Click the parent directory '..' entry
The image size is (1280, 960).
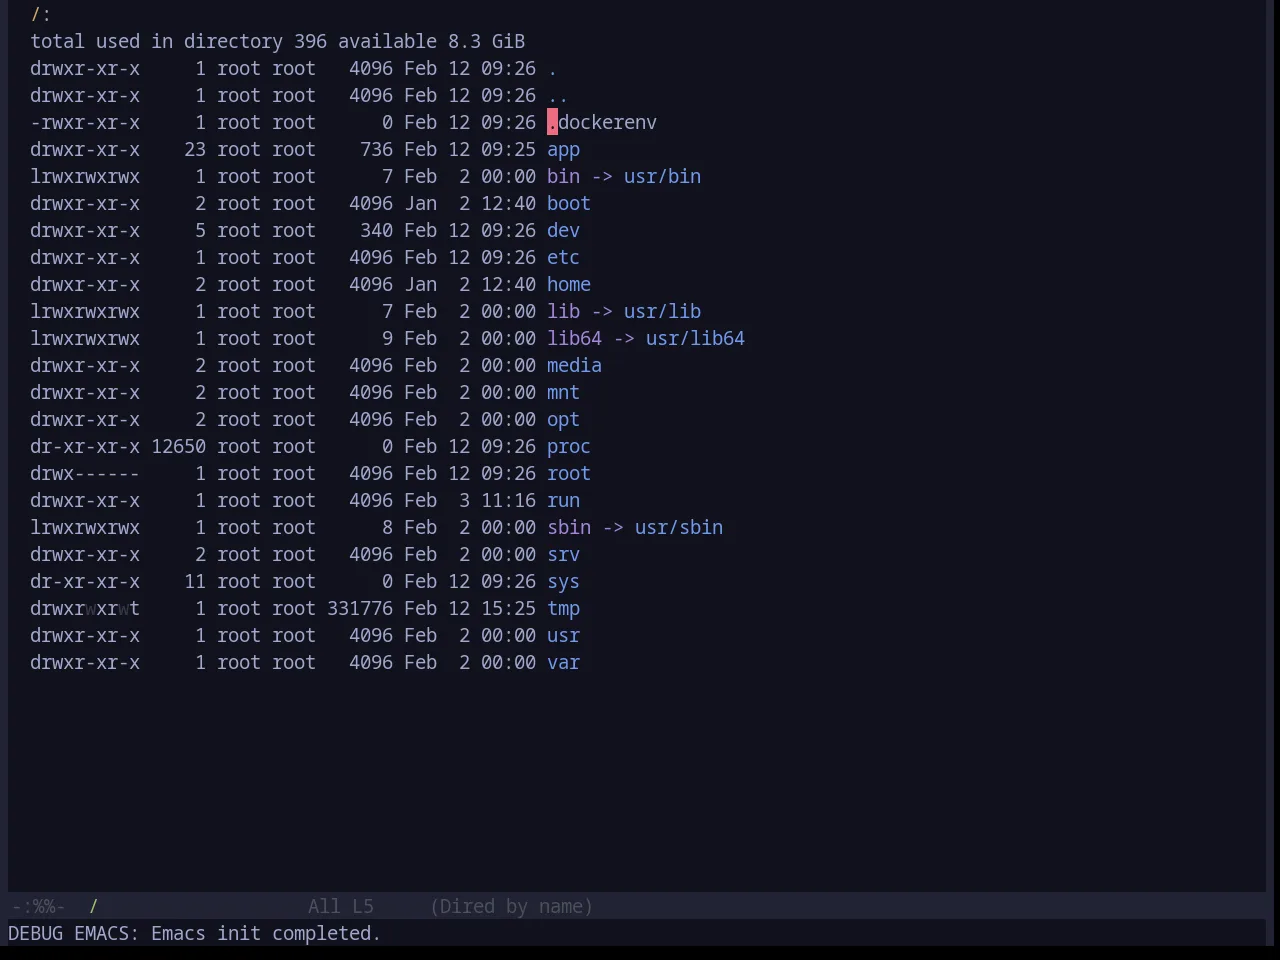pos(558,96)
